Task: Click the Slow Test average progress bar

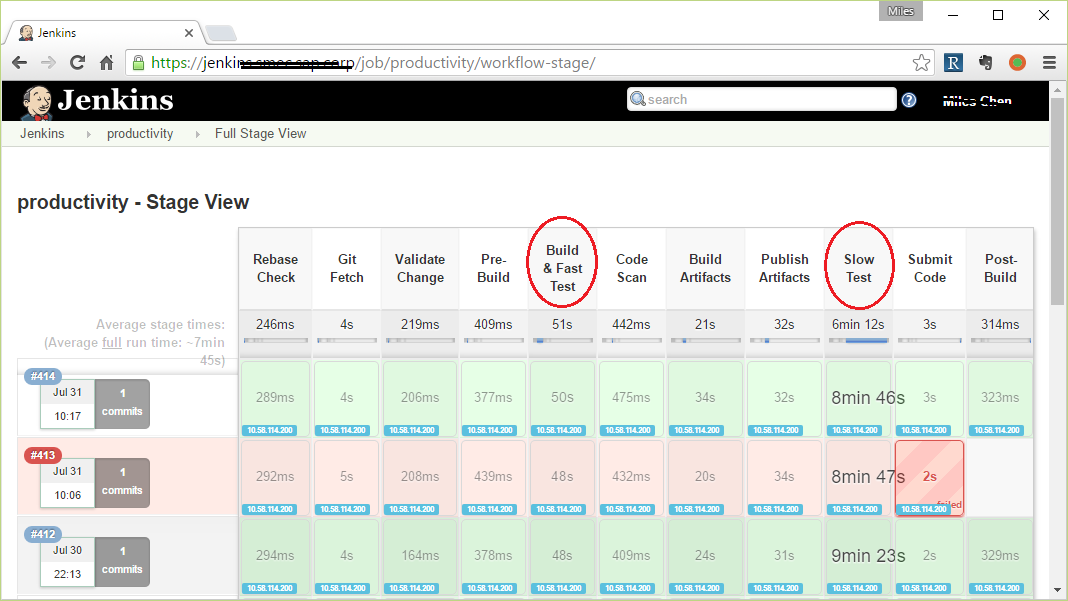Action: tap(858, 340)
